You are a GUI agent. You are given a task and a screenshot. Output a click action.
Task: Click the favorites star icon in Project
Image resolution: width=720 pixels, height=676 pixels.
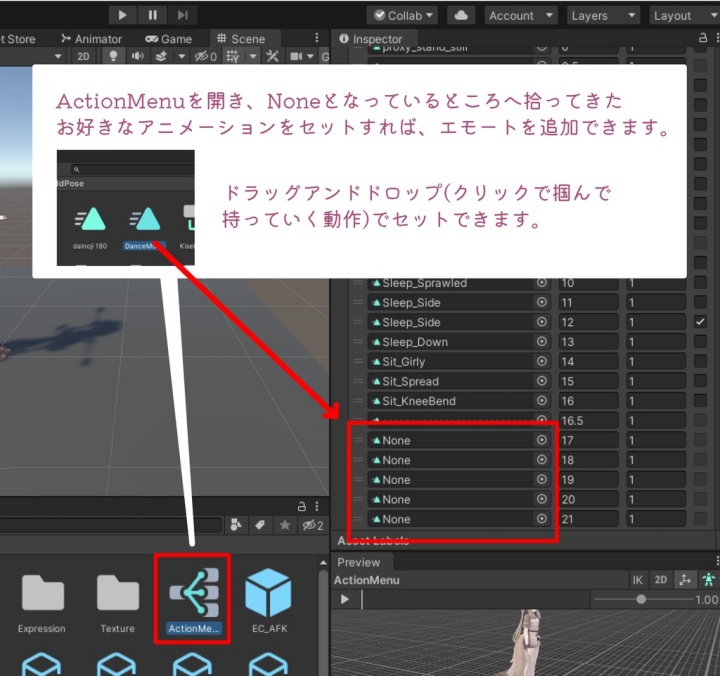click(285, 525)
